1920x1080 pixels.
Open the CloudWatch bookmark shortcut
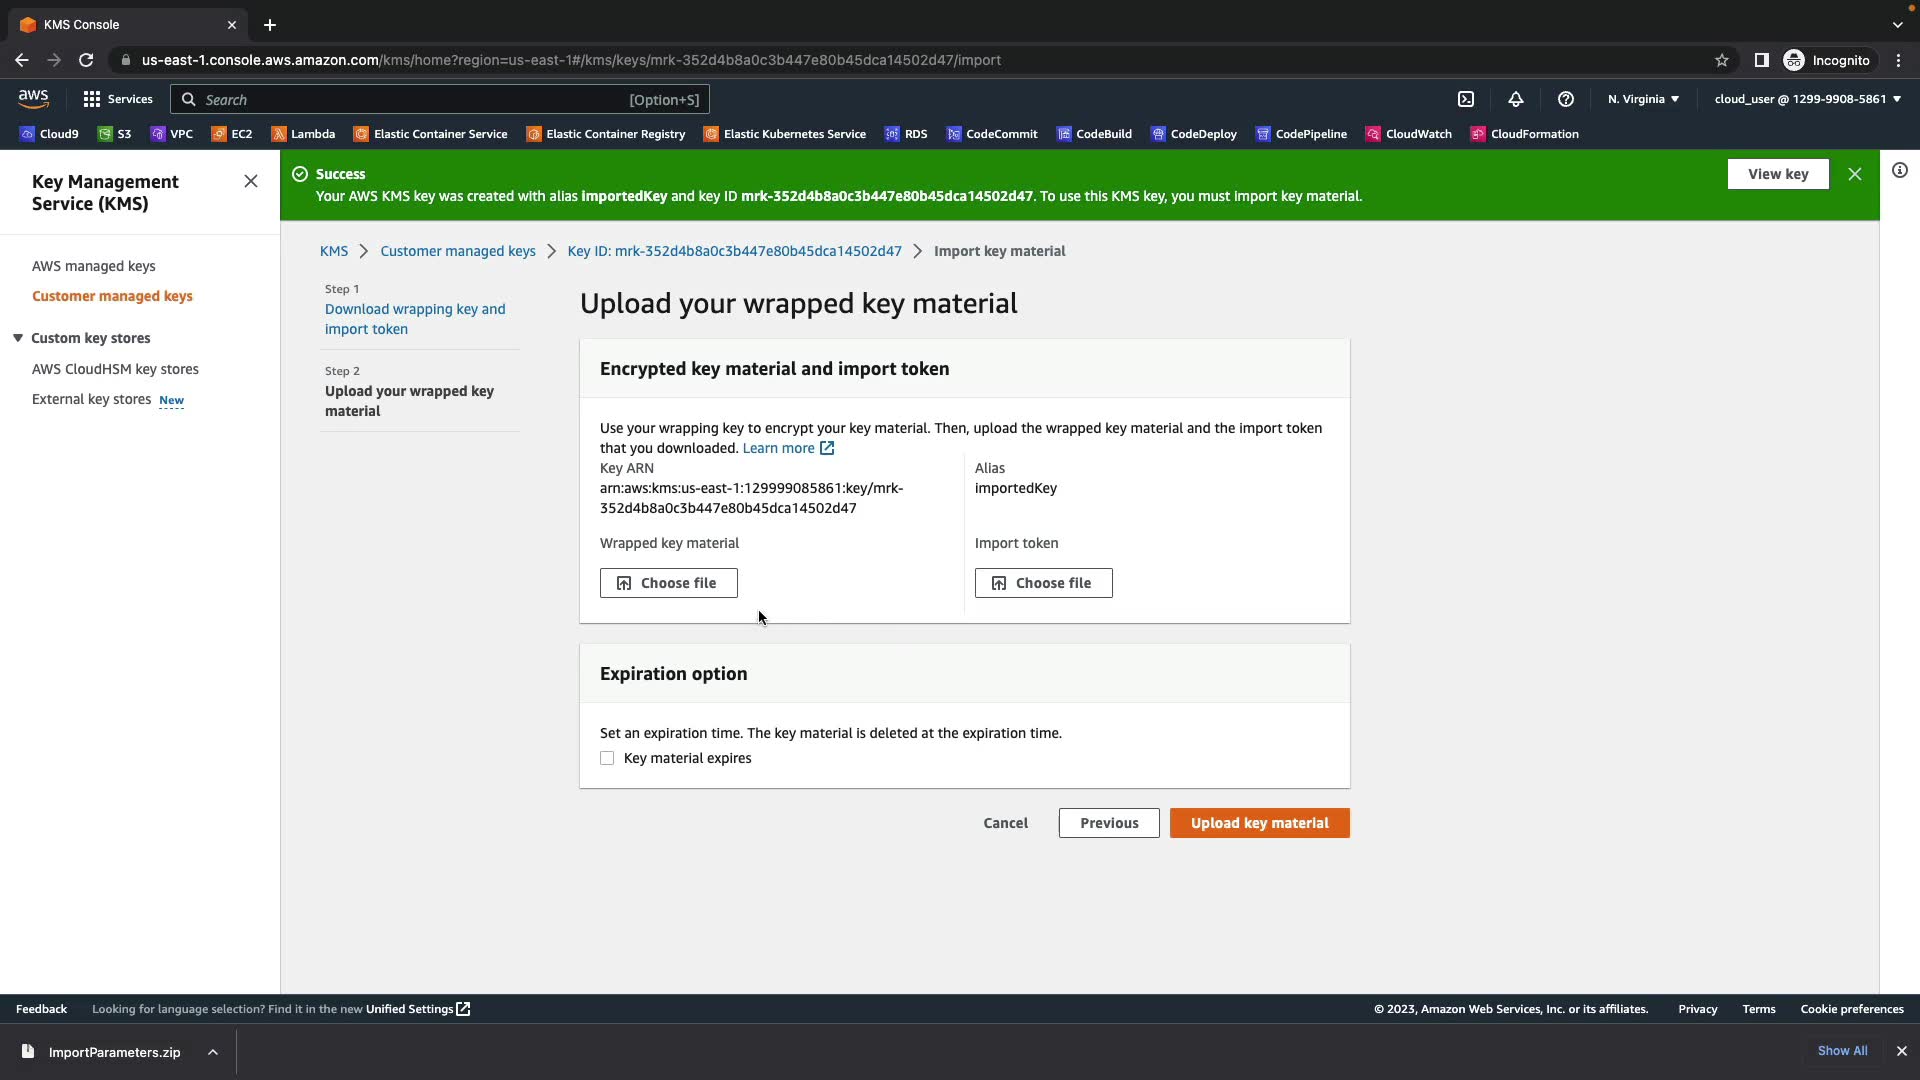(x=1409, y=134)
